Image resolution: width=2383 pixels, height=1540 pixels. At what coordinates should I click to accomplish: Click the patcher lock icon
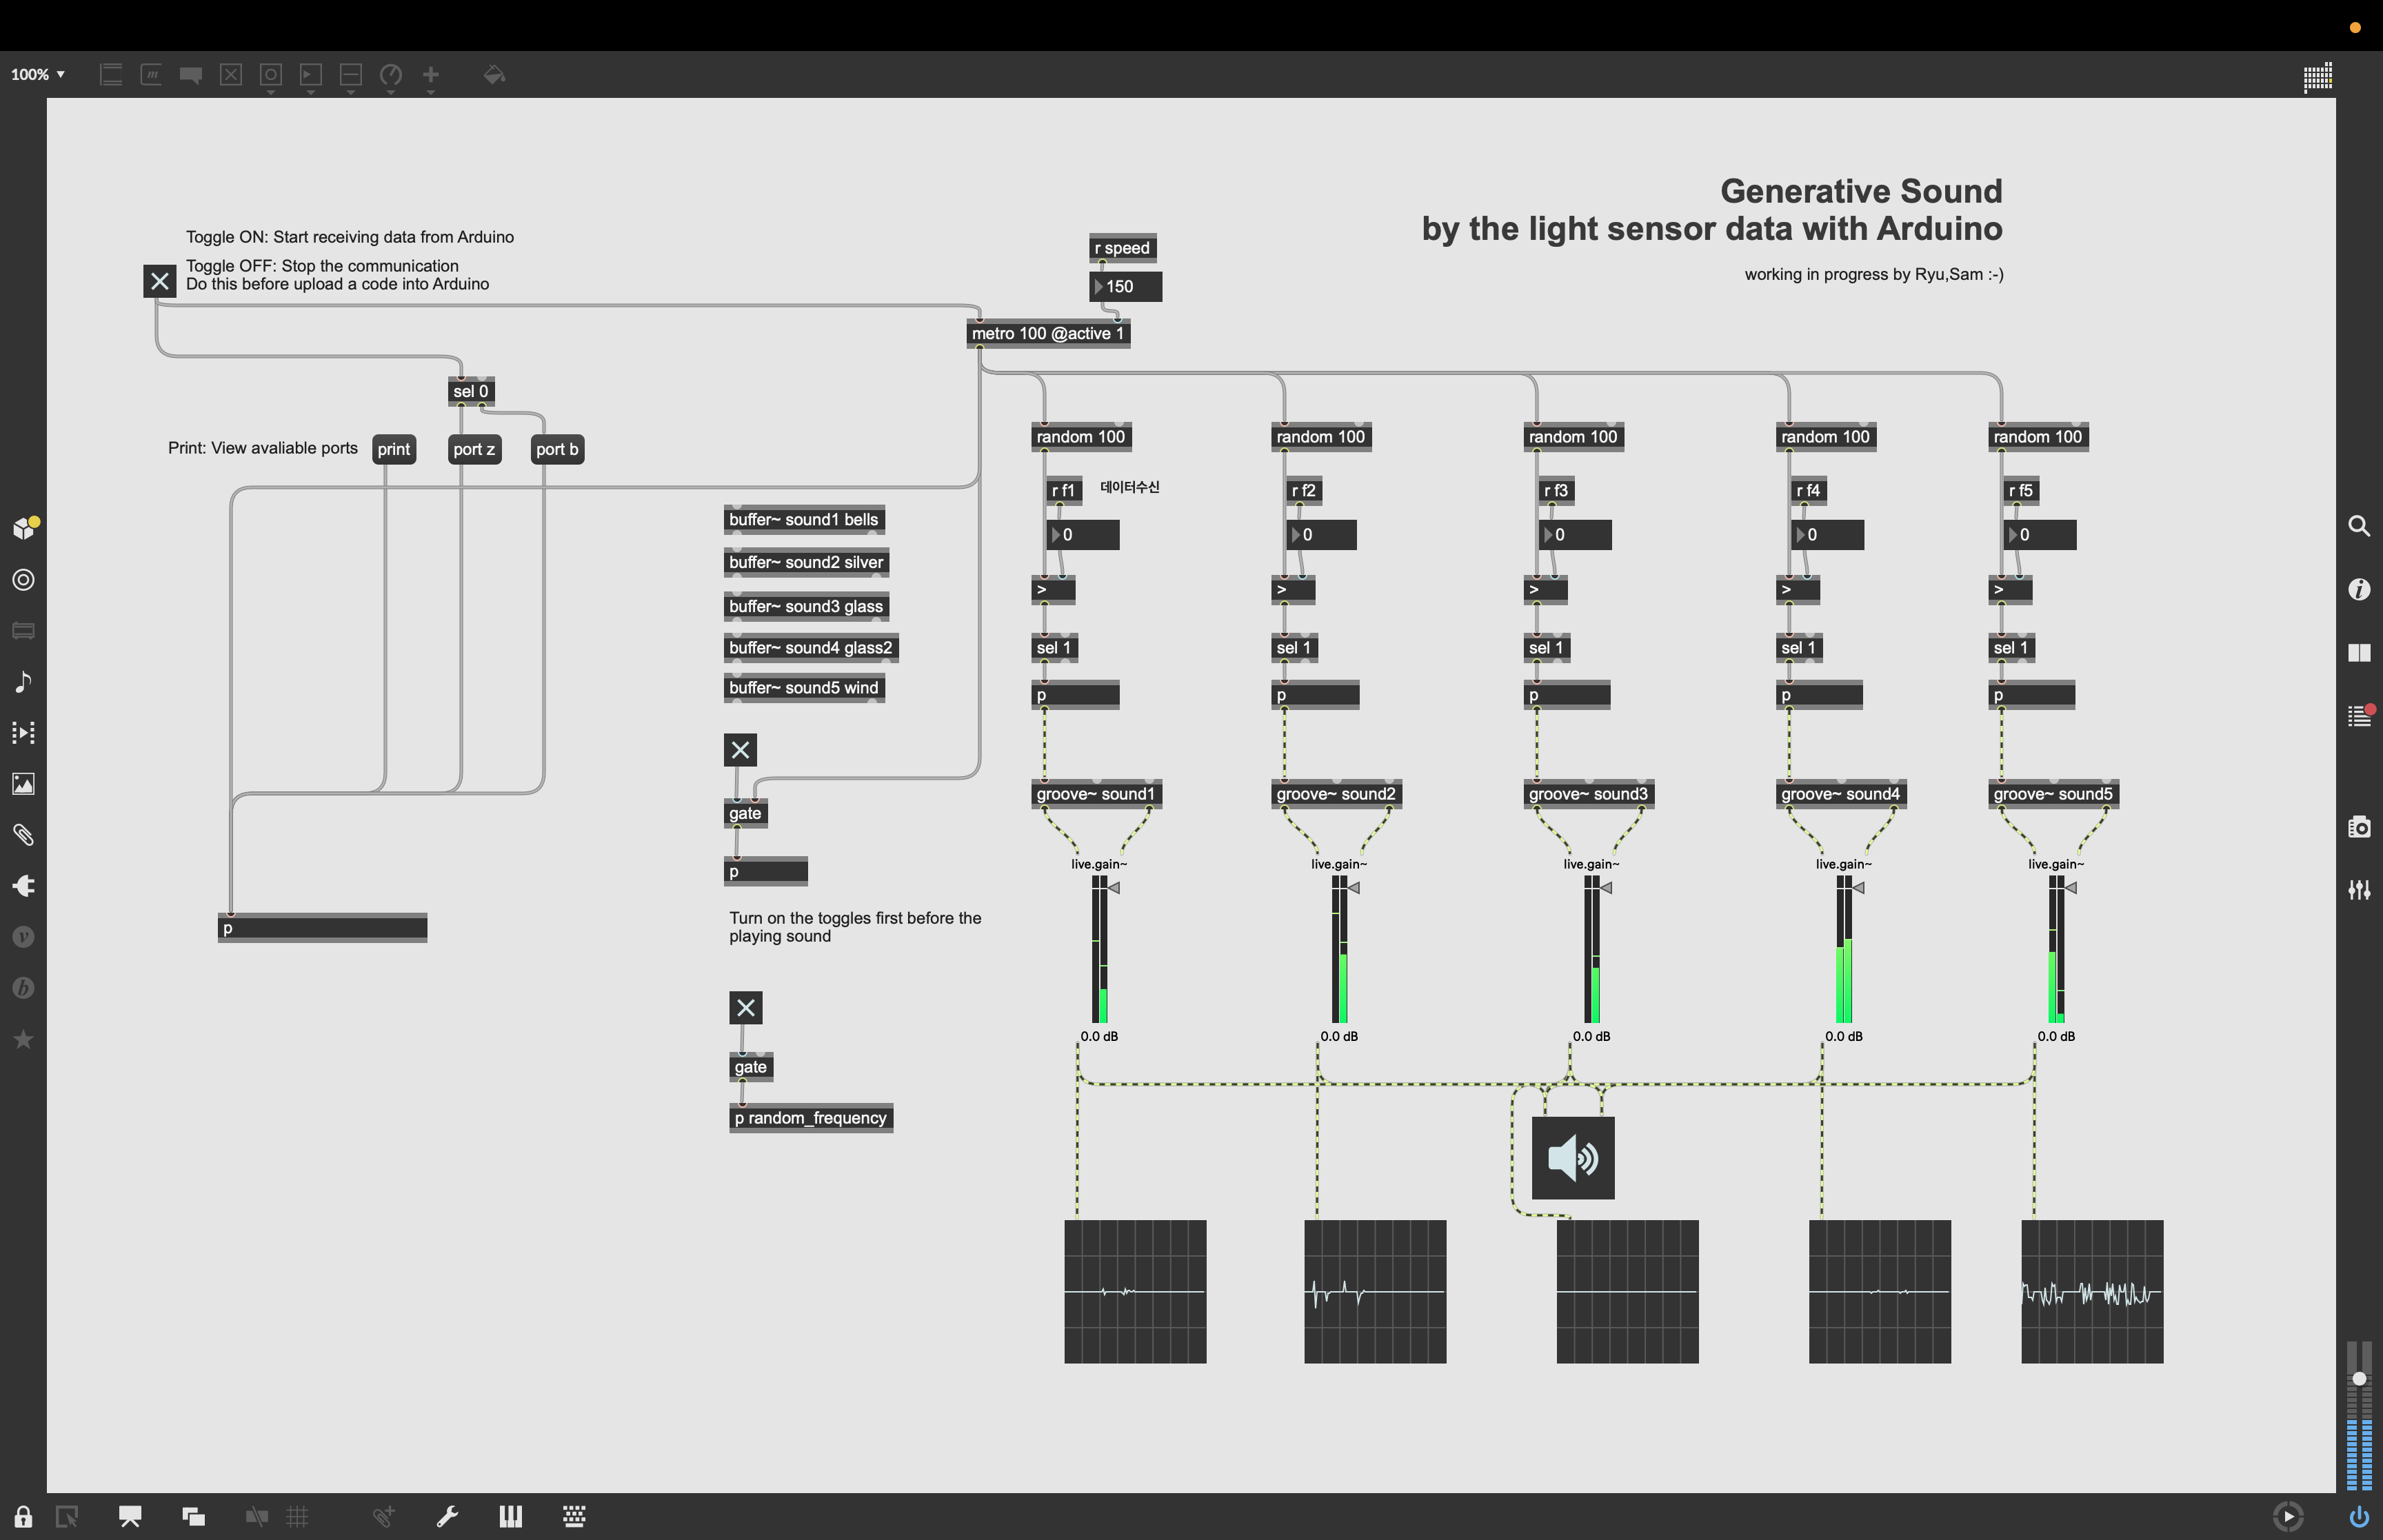click(23, 1516)
